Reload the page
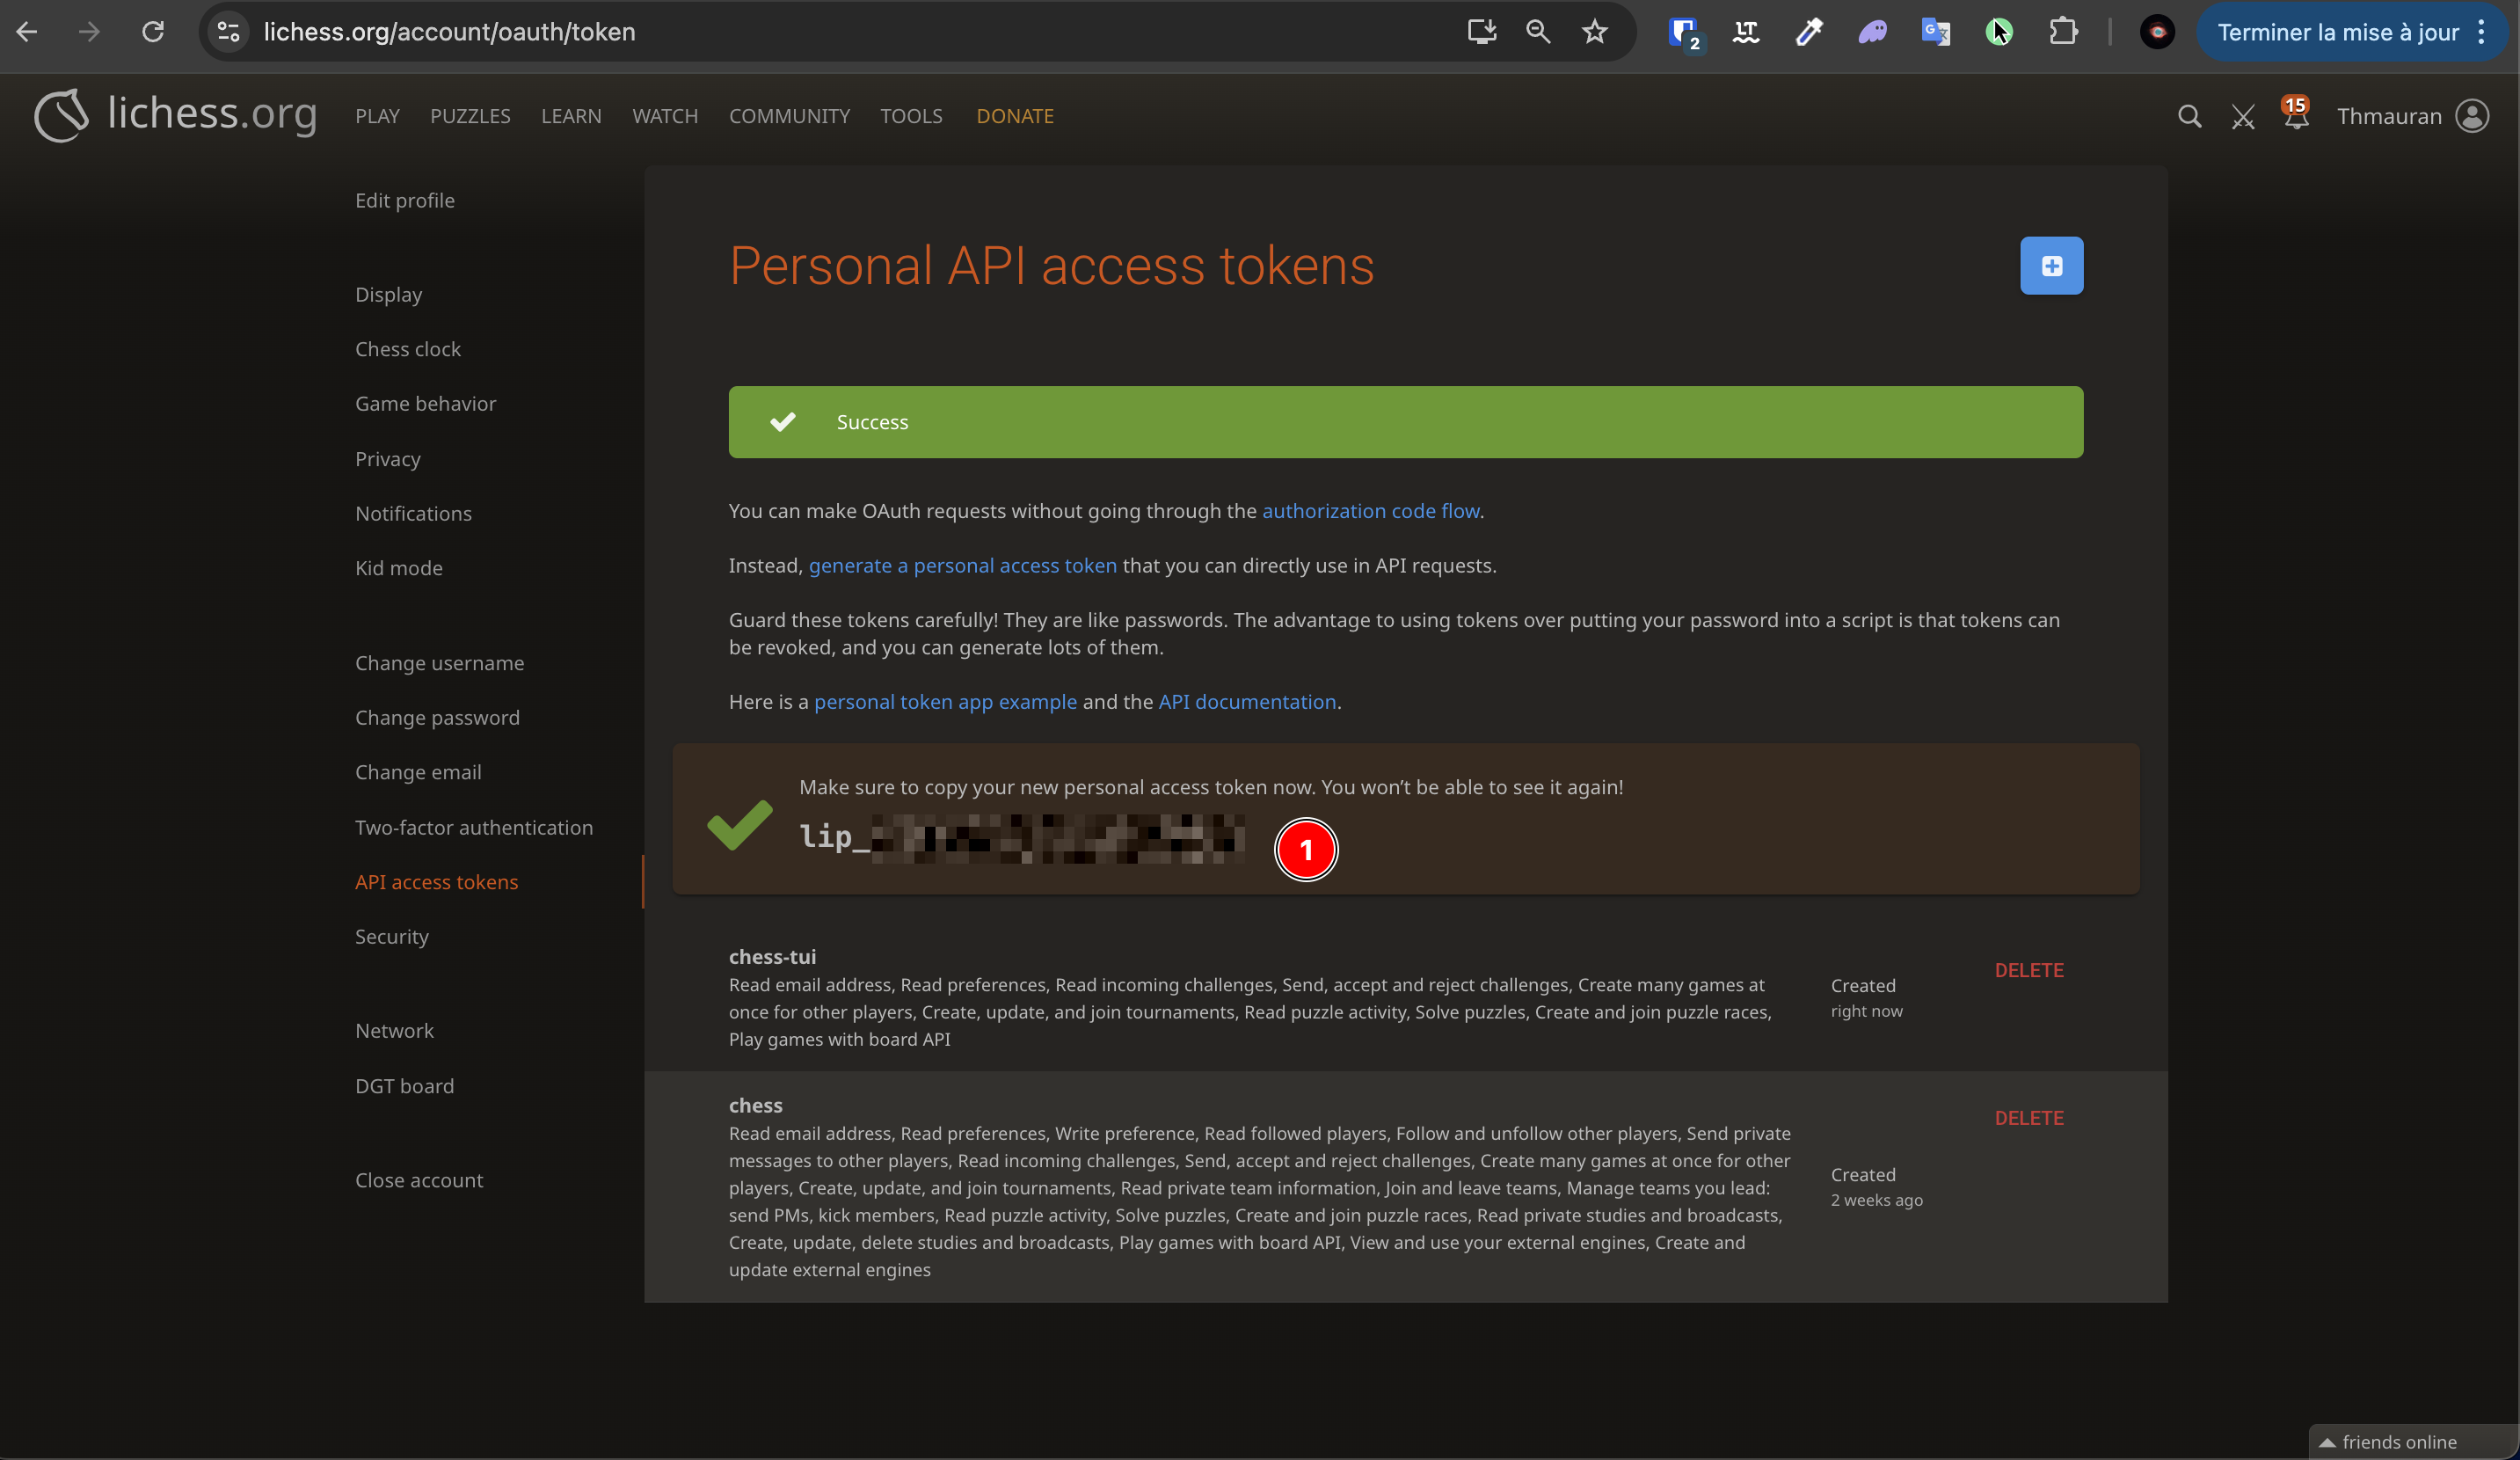Screen dimensions: 2520x1460 pos(152,31)
